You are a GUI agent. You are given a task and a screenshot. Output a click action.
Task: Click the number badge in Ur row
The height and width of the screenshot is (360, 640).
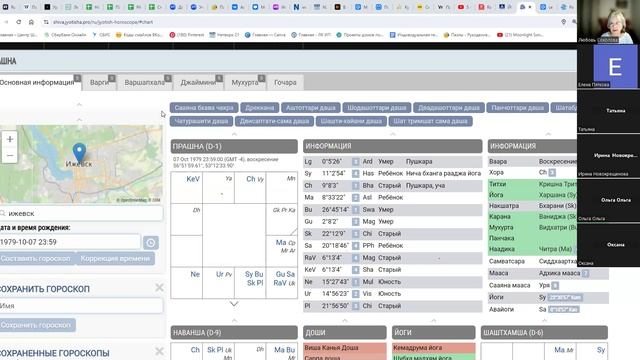356,294
